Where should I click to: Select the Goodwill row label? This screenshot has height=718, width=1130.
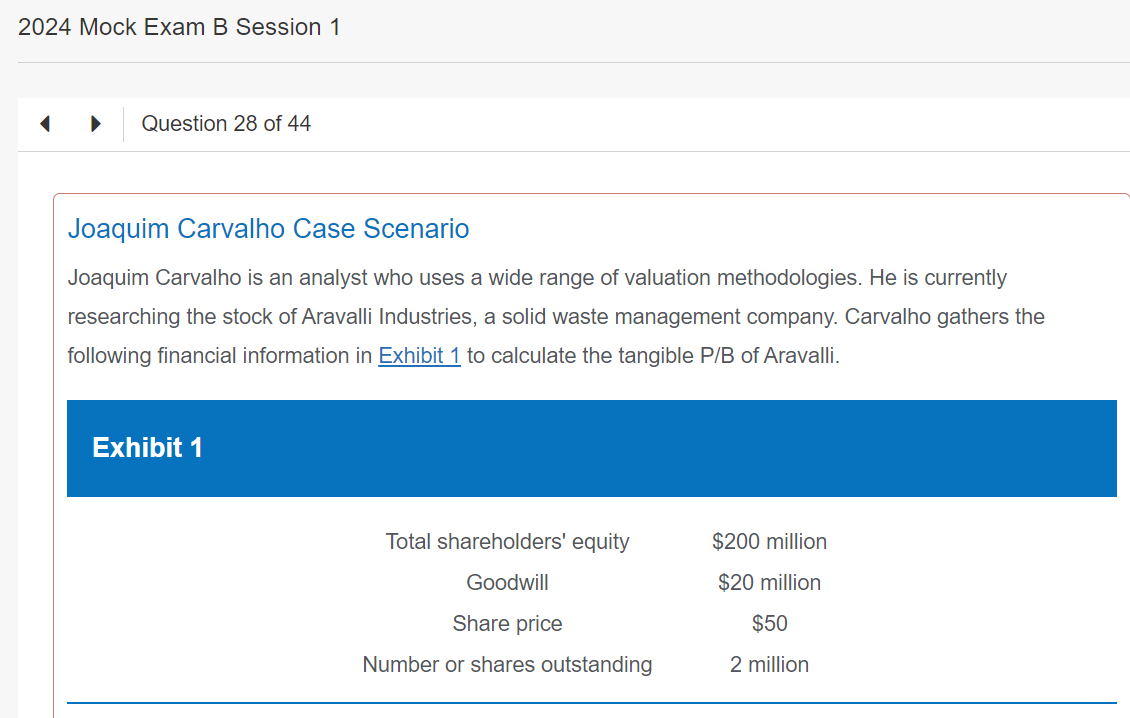(507, 583)
